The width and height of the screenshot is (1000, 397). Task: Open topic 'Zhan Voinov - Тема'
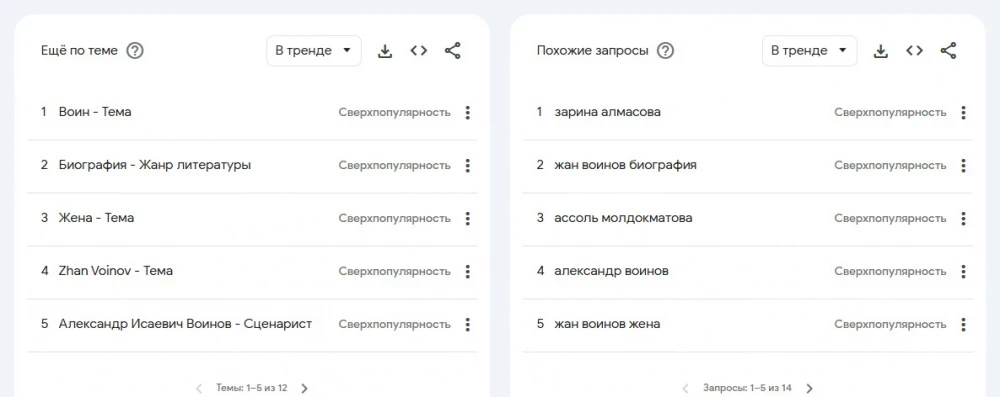[x=115, y=271]
